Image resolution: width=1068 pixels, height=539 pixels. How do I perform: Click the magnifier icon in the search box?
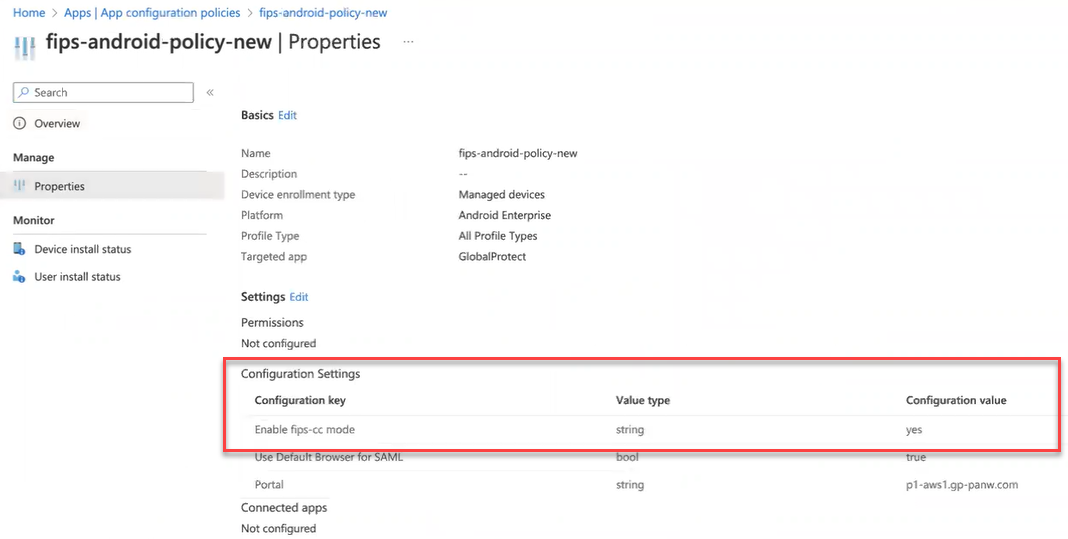point(24,93)
